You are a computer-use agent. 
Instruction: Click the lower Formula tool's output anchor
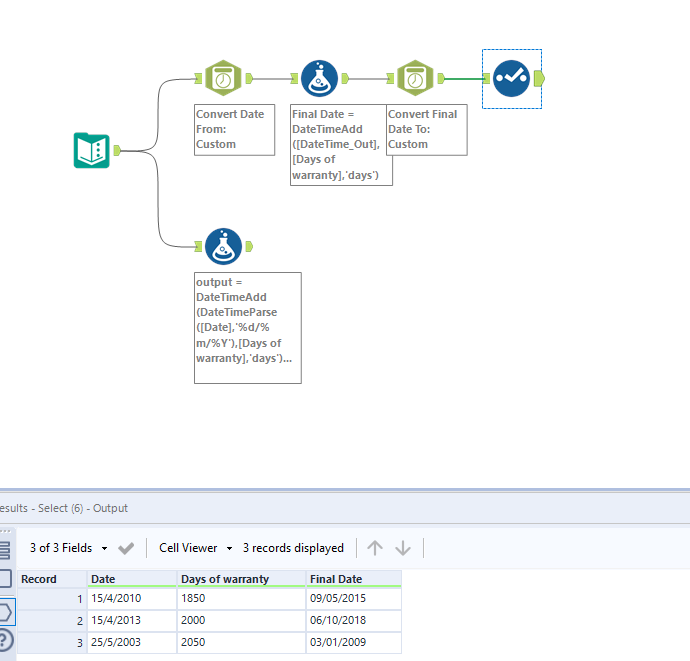(x=249, y=246)
